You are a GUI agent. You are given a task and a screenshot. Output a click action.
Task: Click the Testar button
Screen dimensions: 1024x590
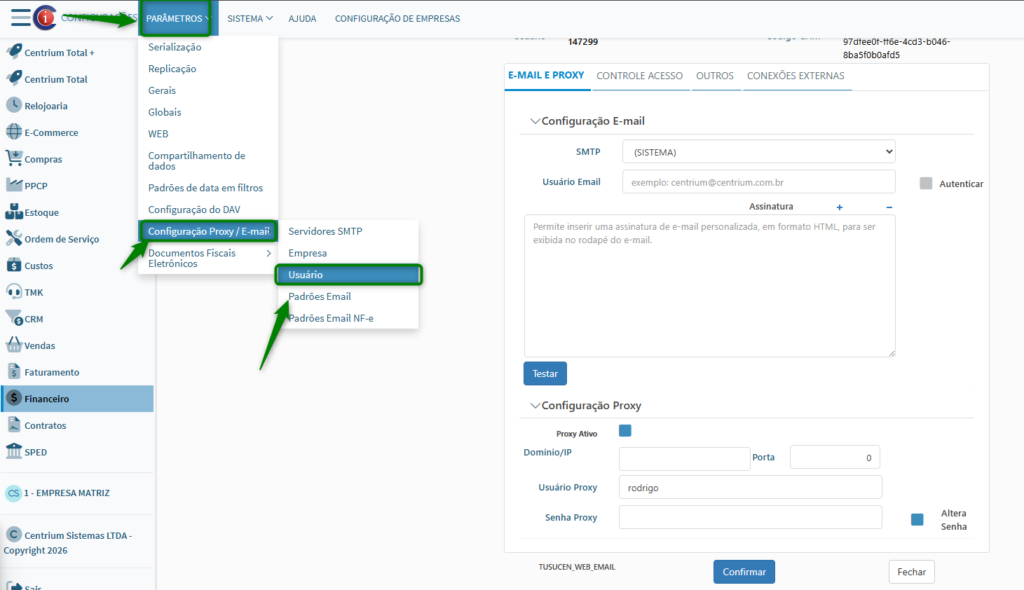coord(545,373)
